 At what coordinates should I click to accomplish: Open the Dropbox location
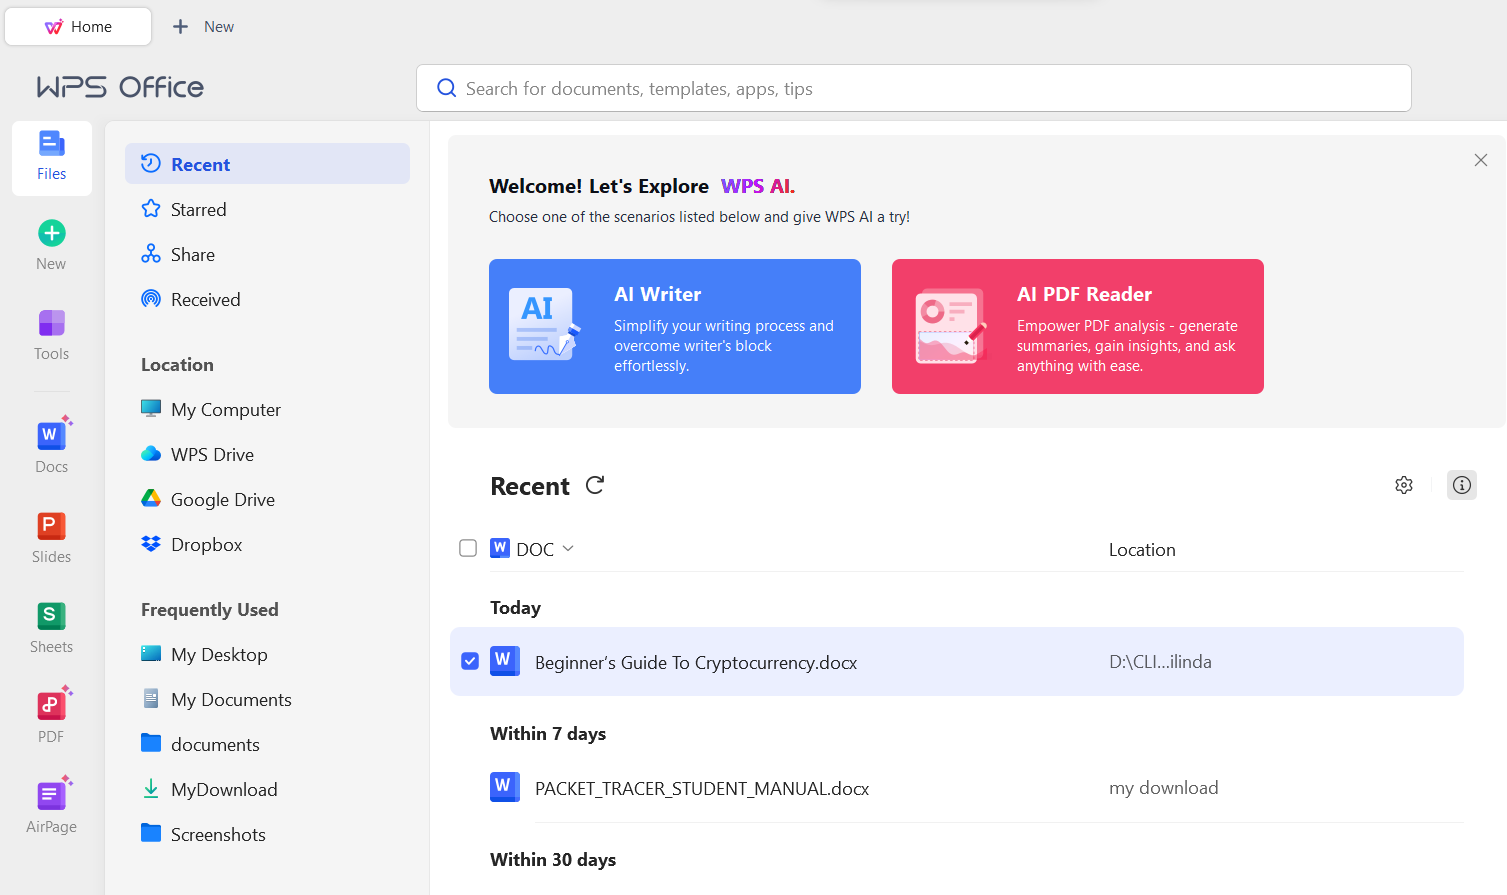pos(206,544)
